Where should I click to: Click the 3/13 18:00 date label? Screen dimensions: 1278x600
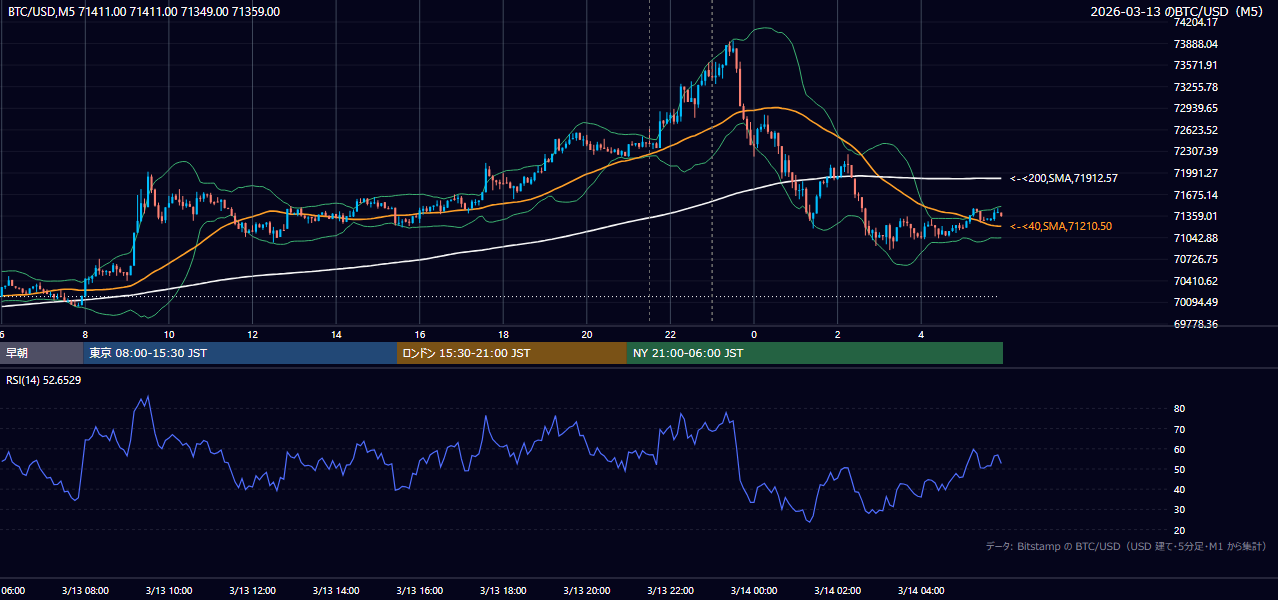(503, 591)
